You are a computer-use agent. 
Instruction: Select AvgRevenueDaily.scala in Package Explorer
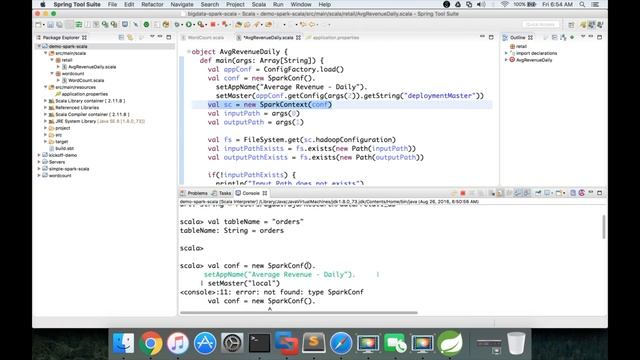point(92,67)
